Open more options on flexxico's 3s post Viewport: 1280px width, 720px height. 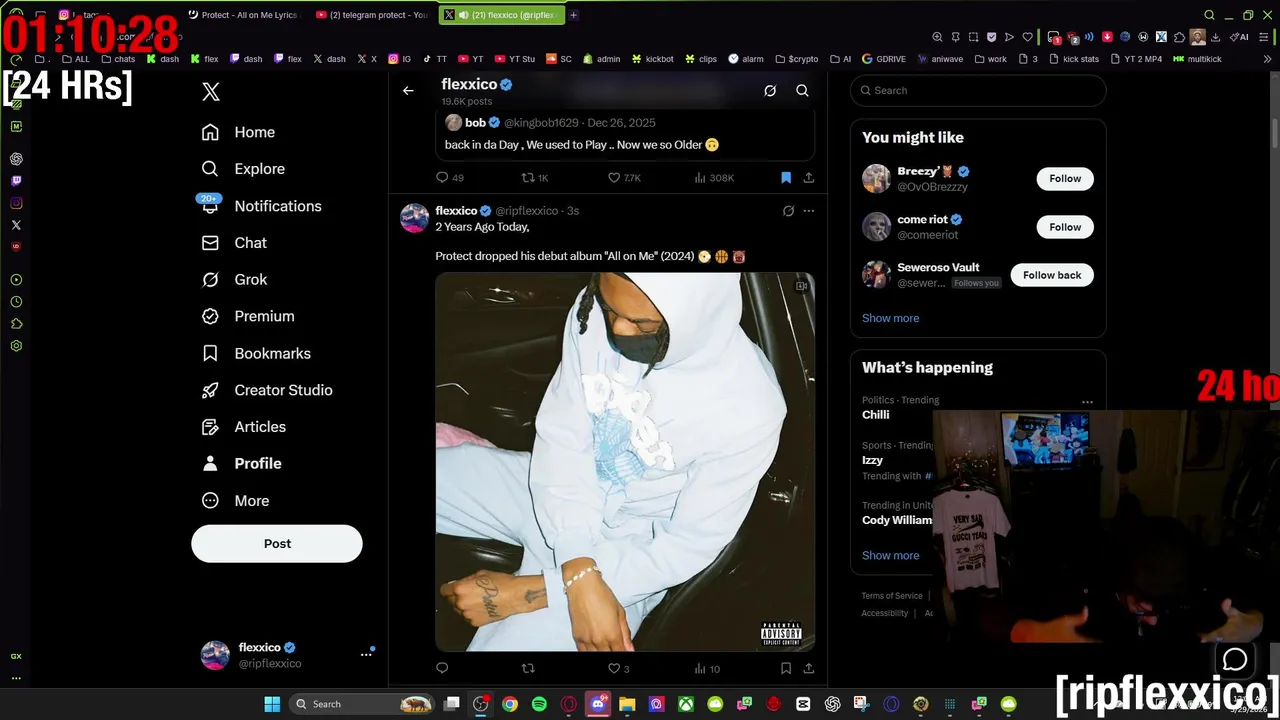(x=808, y=211)
